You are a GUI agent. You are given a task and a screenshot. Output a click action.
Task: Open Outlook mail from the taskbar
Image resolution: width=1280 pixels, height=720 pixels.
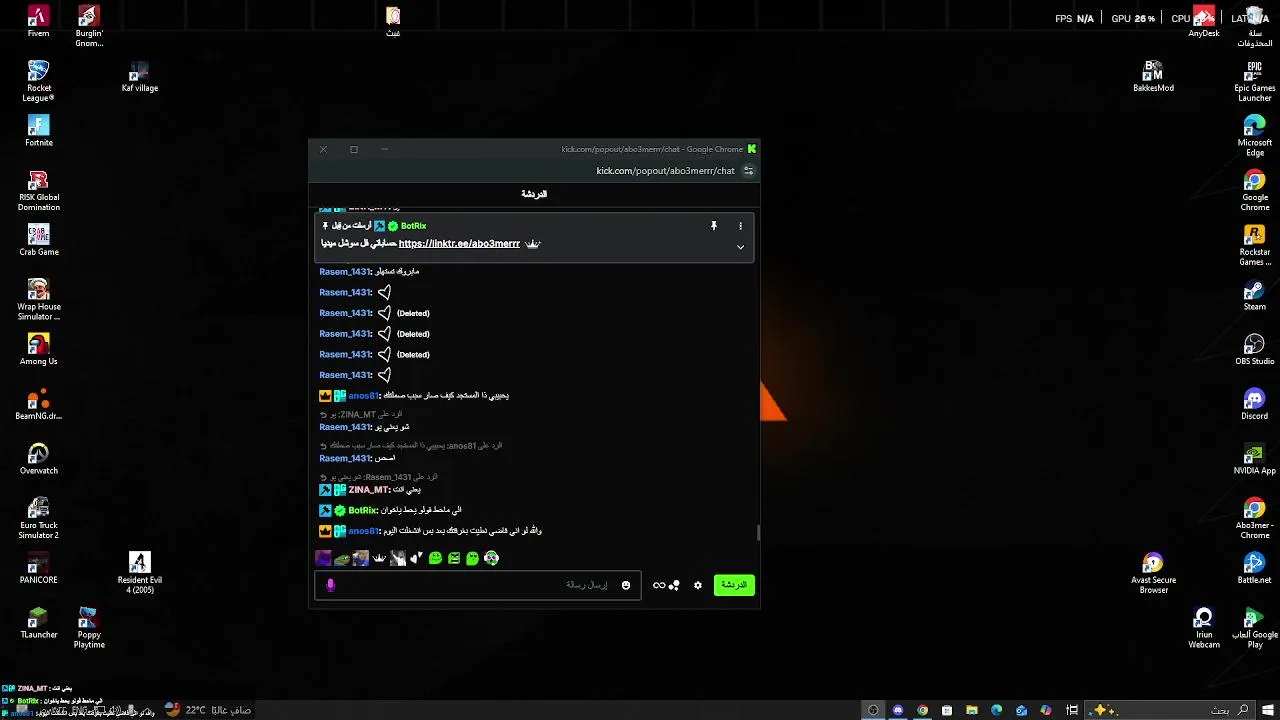[1021, 710]
